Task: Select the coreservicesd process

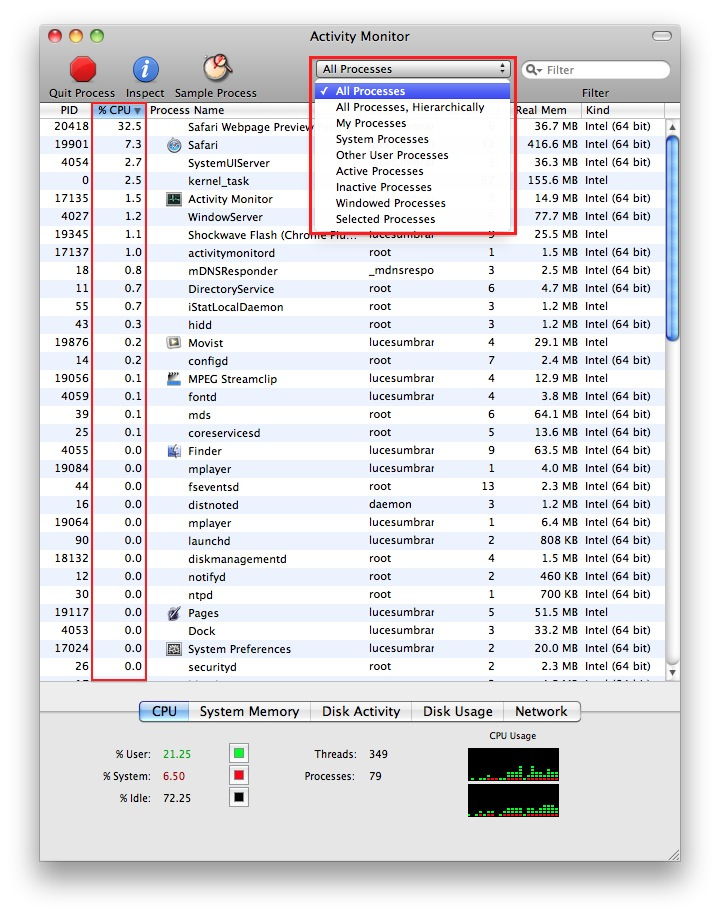Action: pyautogui.click(x=352, y=433)
